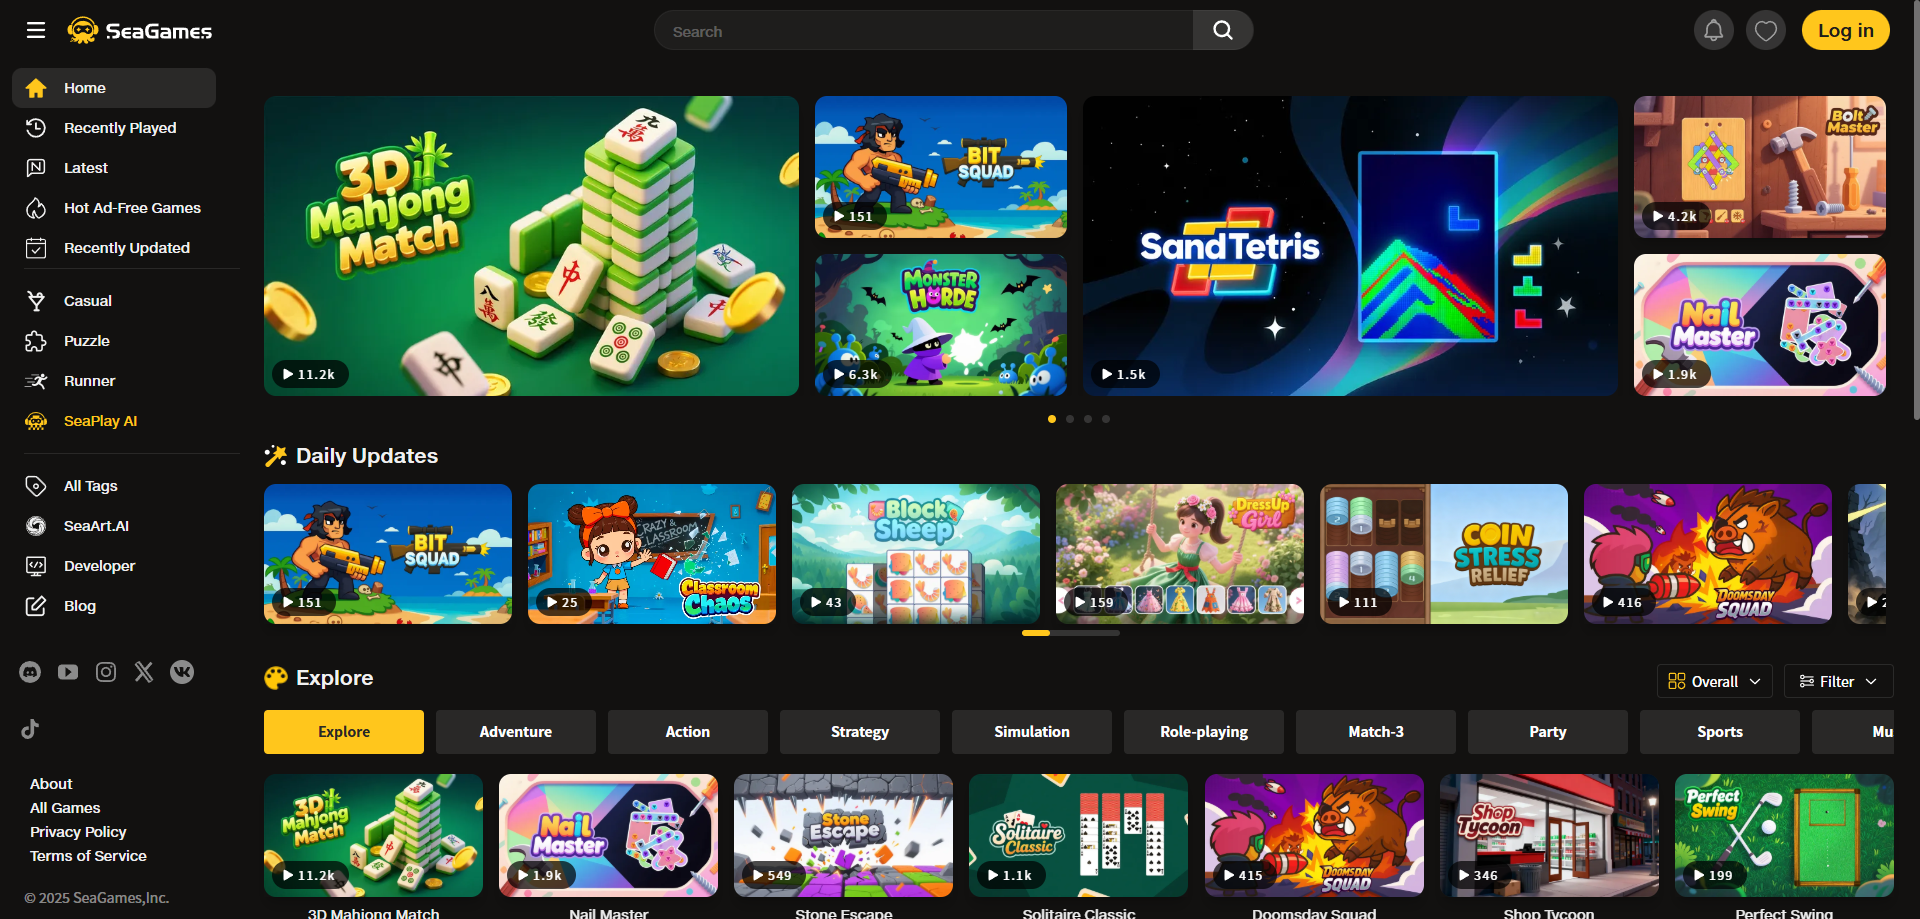This screenshot has width=1920, height=919.
Task: Open the Overall sorting dropdown
Action: pos(1714,681)
